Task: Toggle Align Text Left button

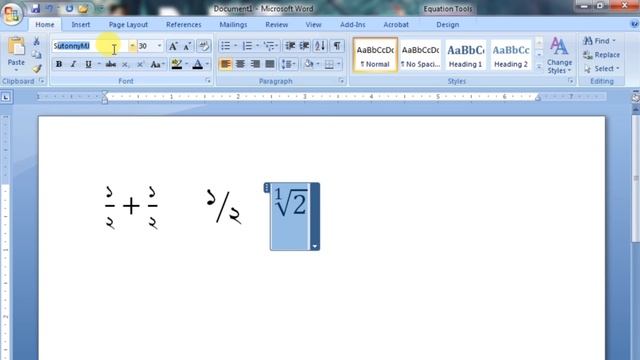Action: pos(225,64)
